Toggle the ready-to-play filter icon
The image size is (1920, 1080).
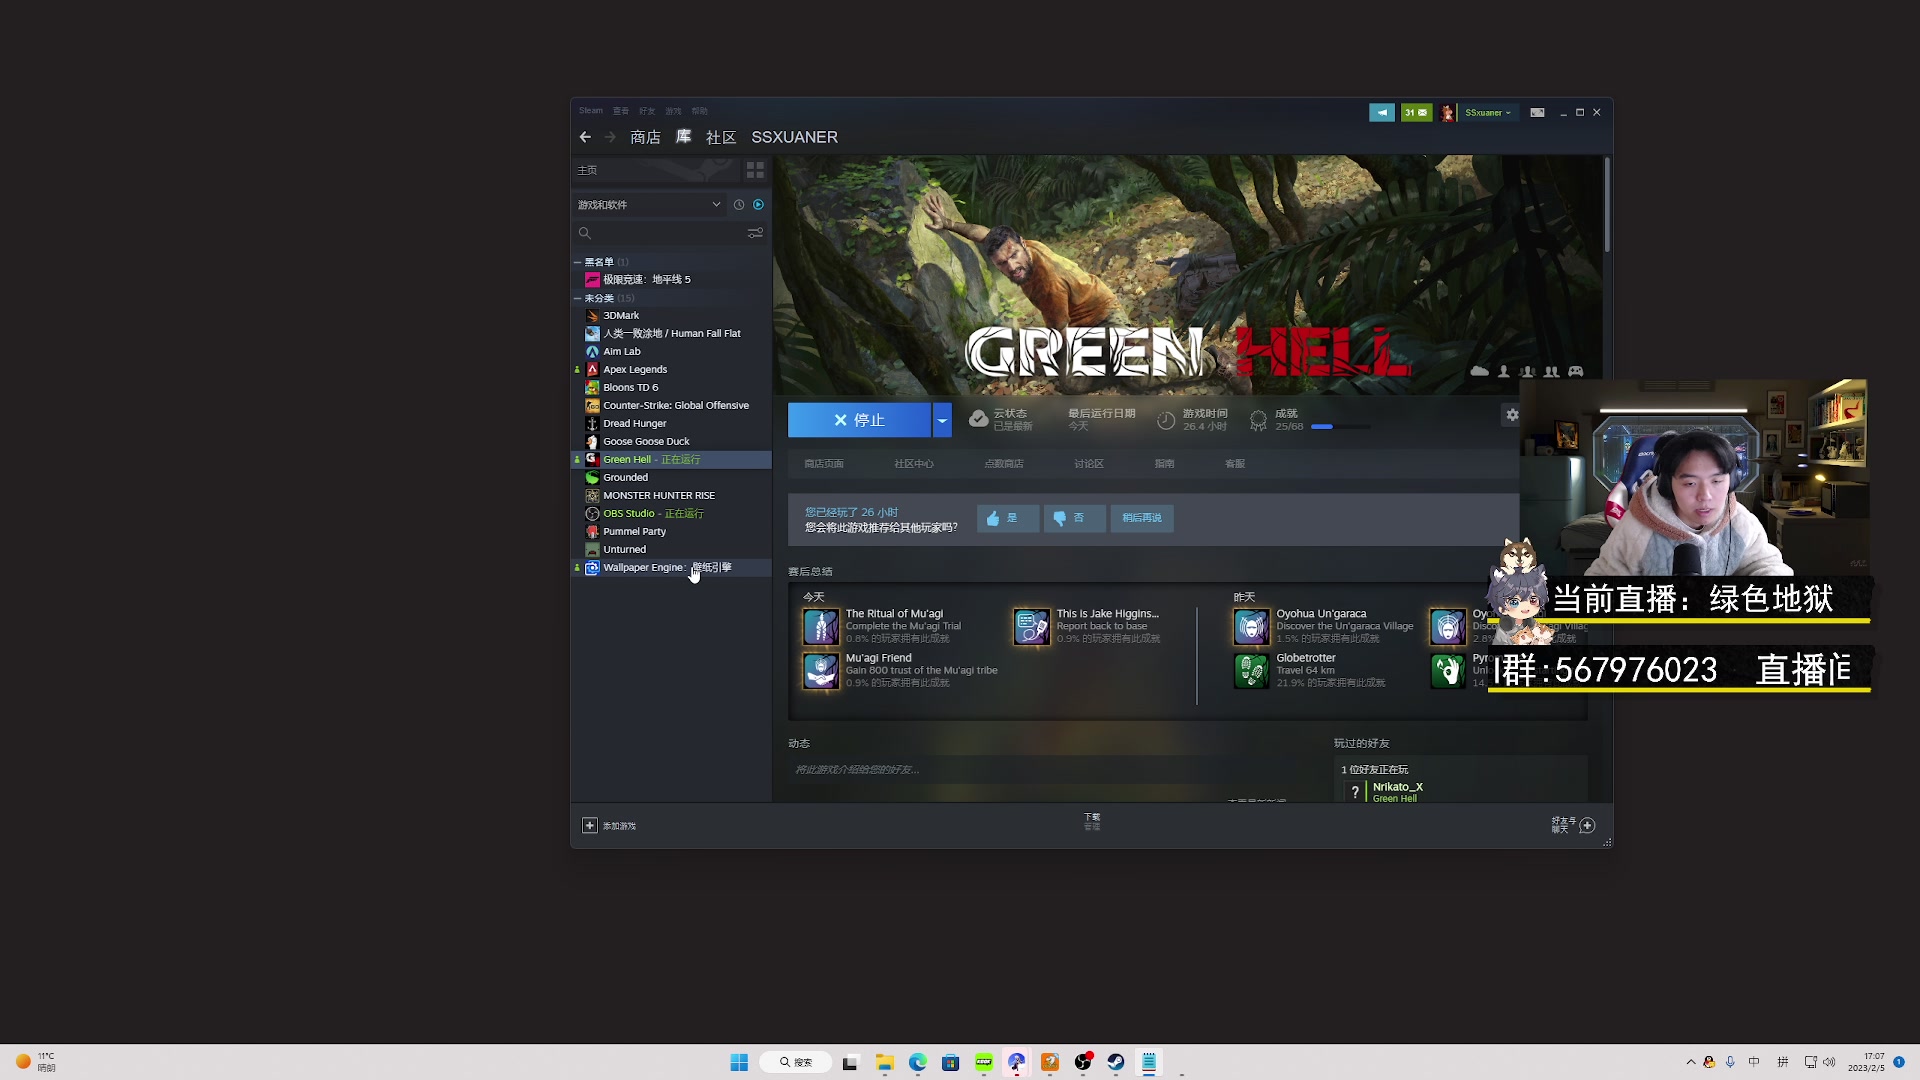[x=758, y=205]
